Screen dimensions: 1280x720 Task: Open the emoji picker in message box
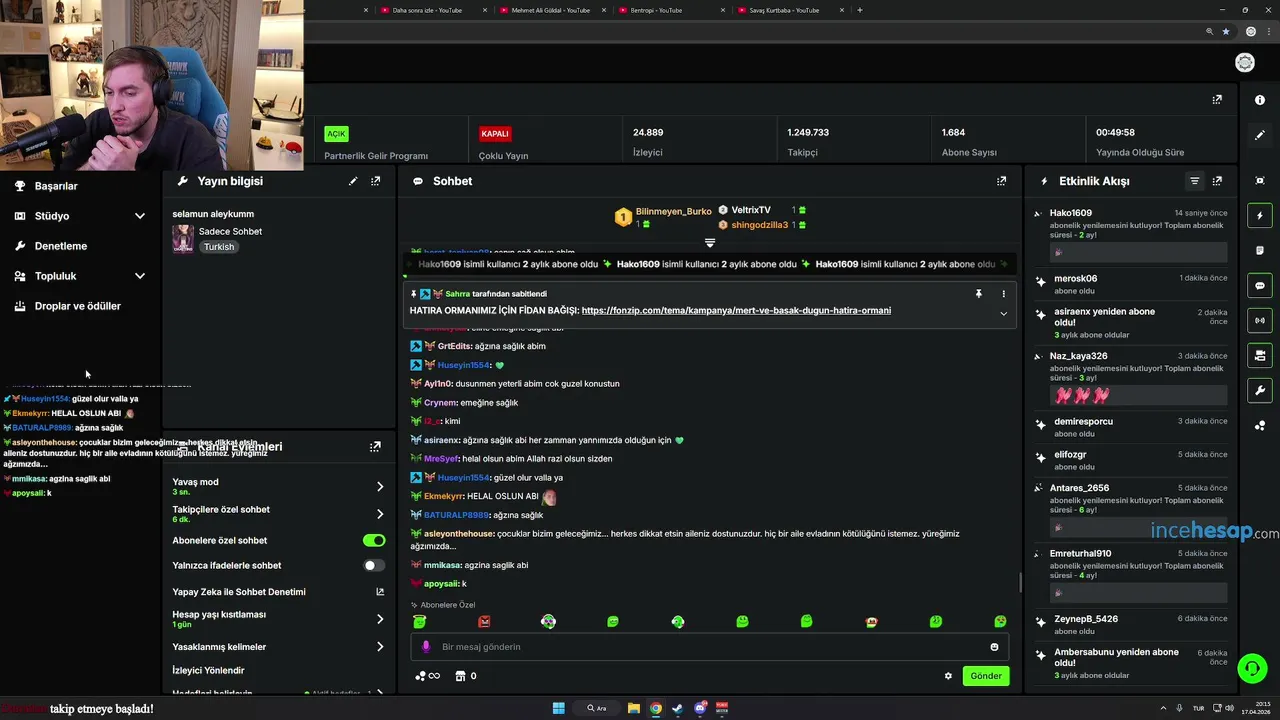994,647
